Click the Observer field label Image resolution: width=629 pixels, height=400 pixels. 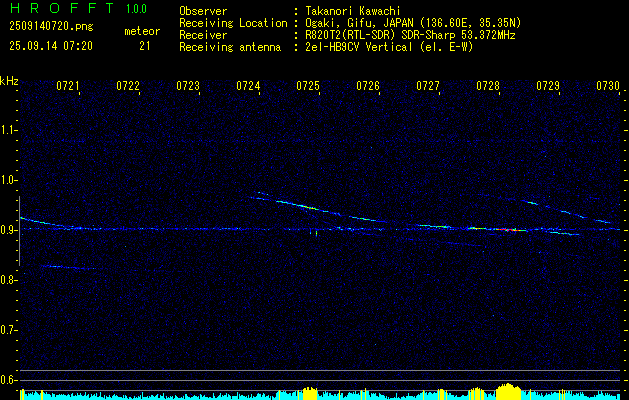coord(203,11)
